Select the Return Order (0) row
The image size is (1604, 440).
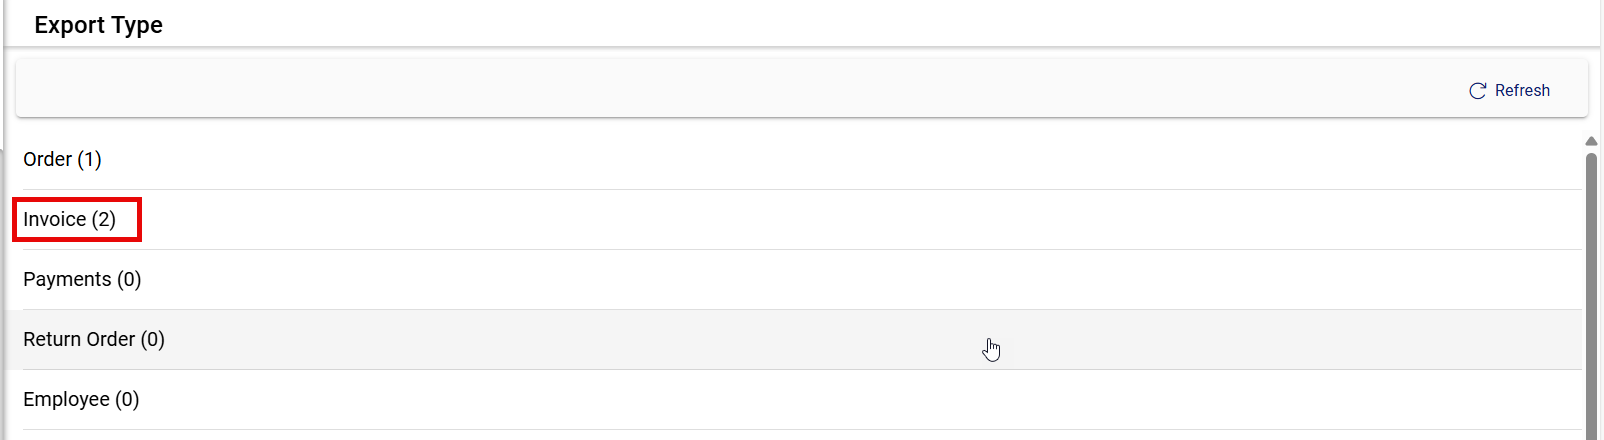94,340
